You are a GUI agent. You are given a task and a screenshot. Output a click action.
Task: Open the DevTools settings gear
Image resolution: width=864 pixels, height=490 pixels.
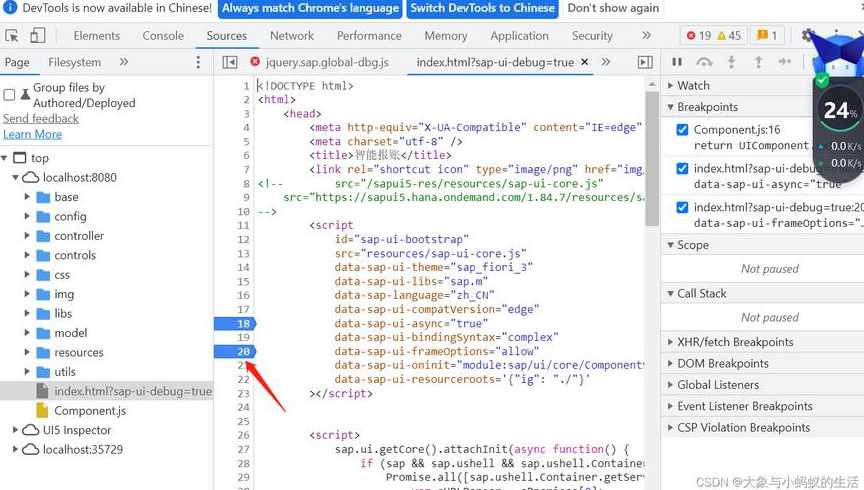(x=808, y=35)
